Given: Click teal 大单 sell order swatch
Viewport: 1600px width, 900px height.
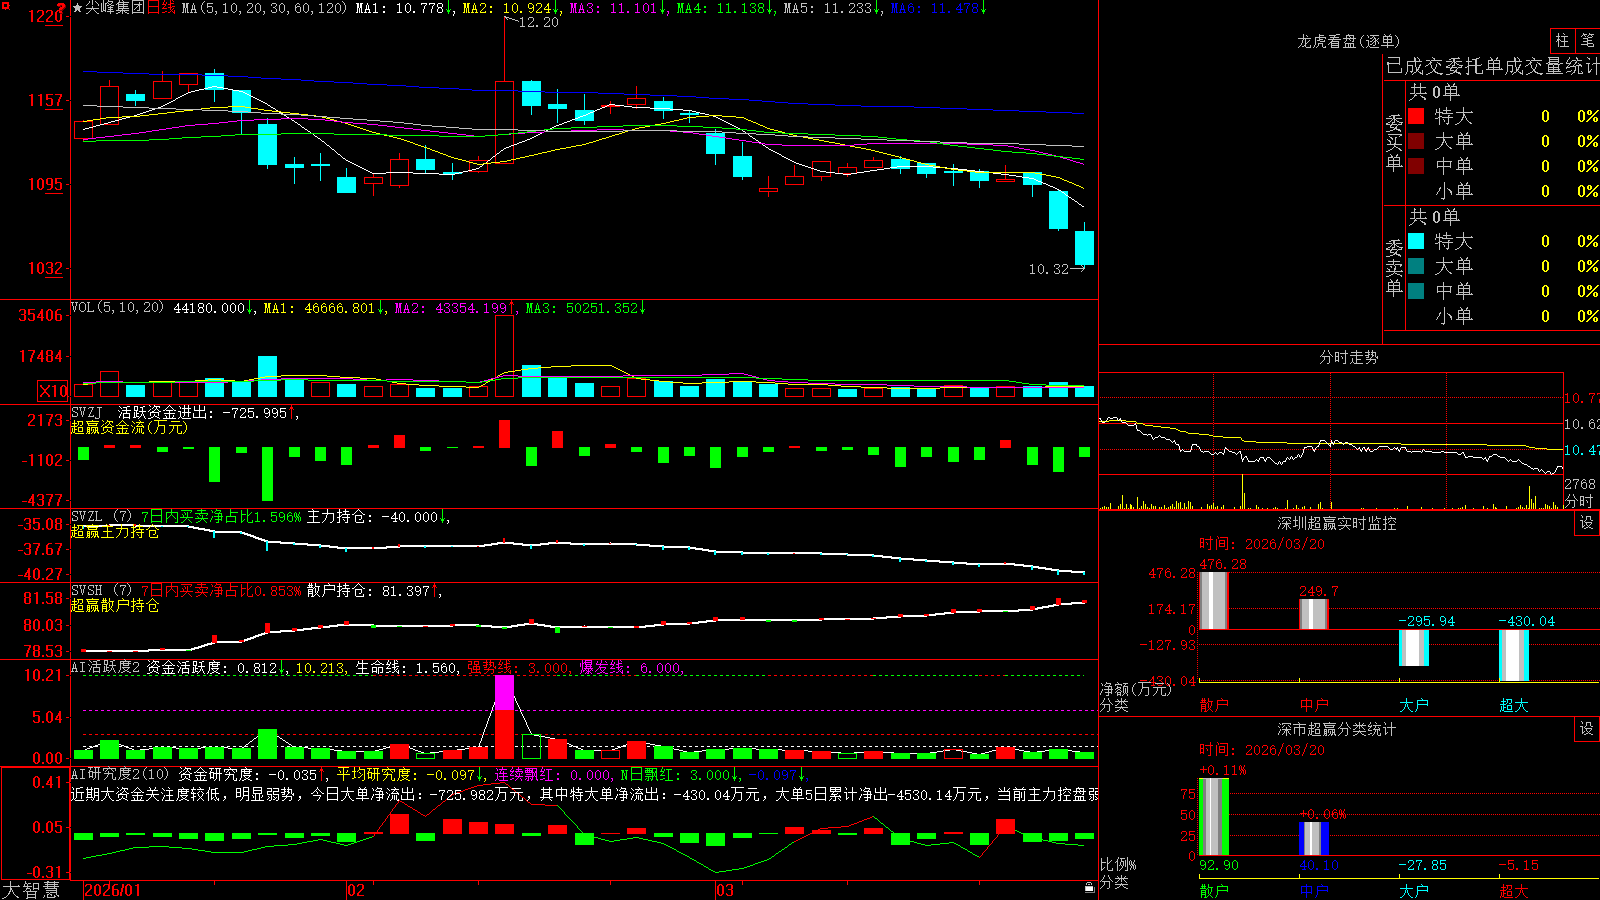Looking at the screenshot, I should (1416, 266).
